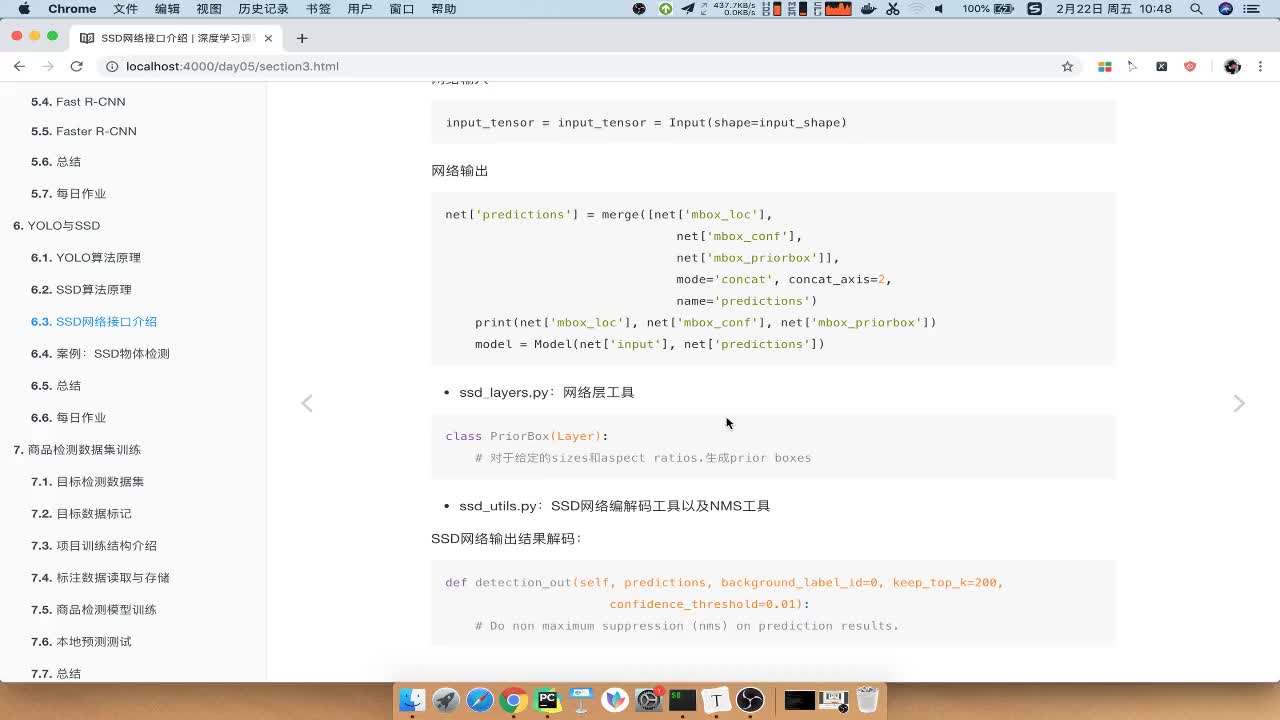Image resolution: width=1280 pixels, height=720 pixels.
Task: Open the 书签 menu
Action: pyautogui.click(x=318, y=9)
